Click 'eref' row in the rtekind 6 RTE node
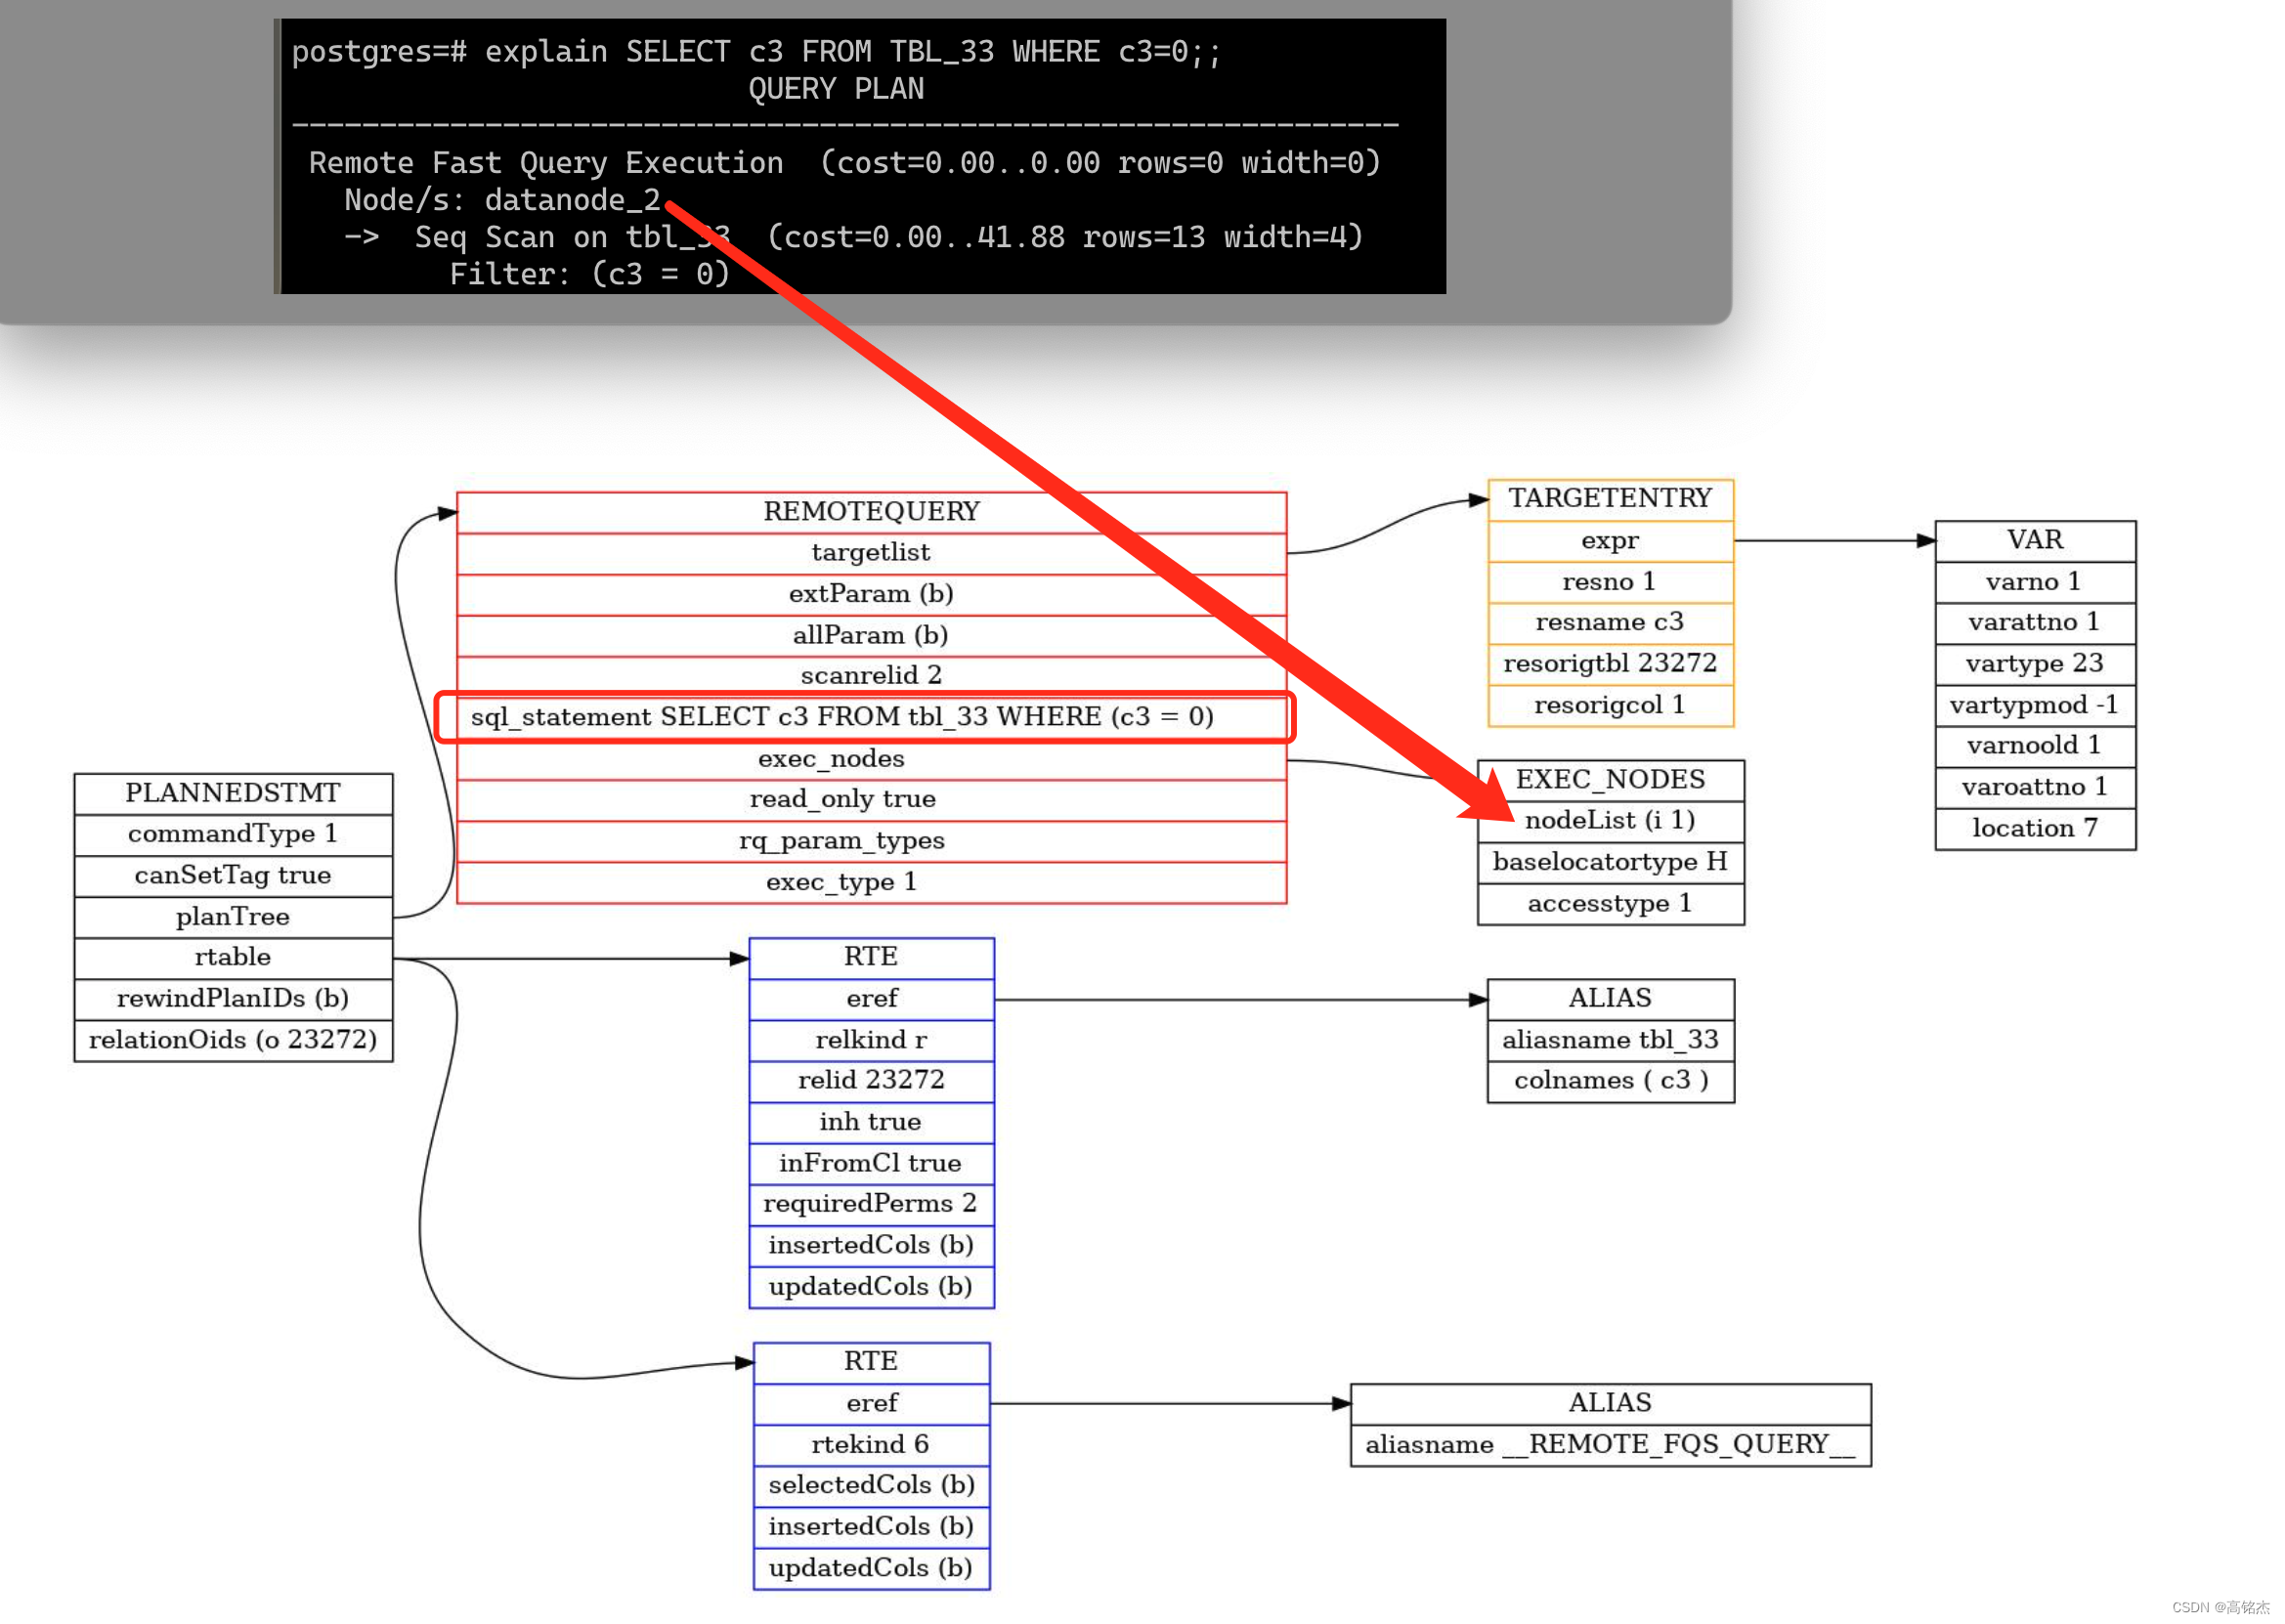Viewport: 2285px width, 1624px height. (871, 1404)
